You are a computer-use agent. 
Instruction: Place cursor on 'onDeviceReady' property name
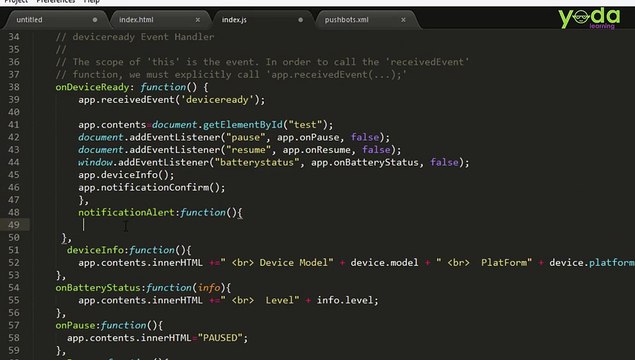point(92,87)
